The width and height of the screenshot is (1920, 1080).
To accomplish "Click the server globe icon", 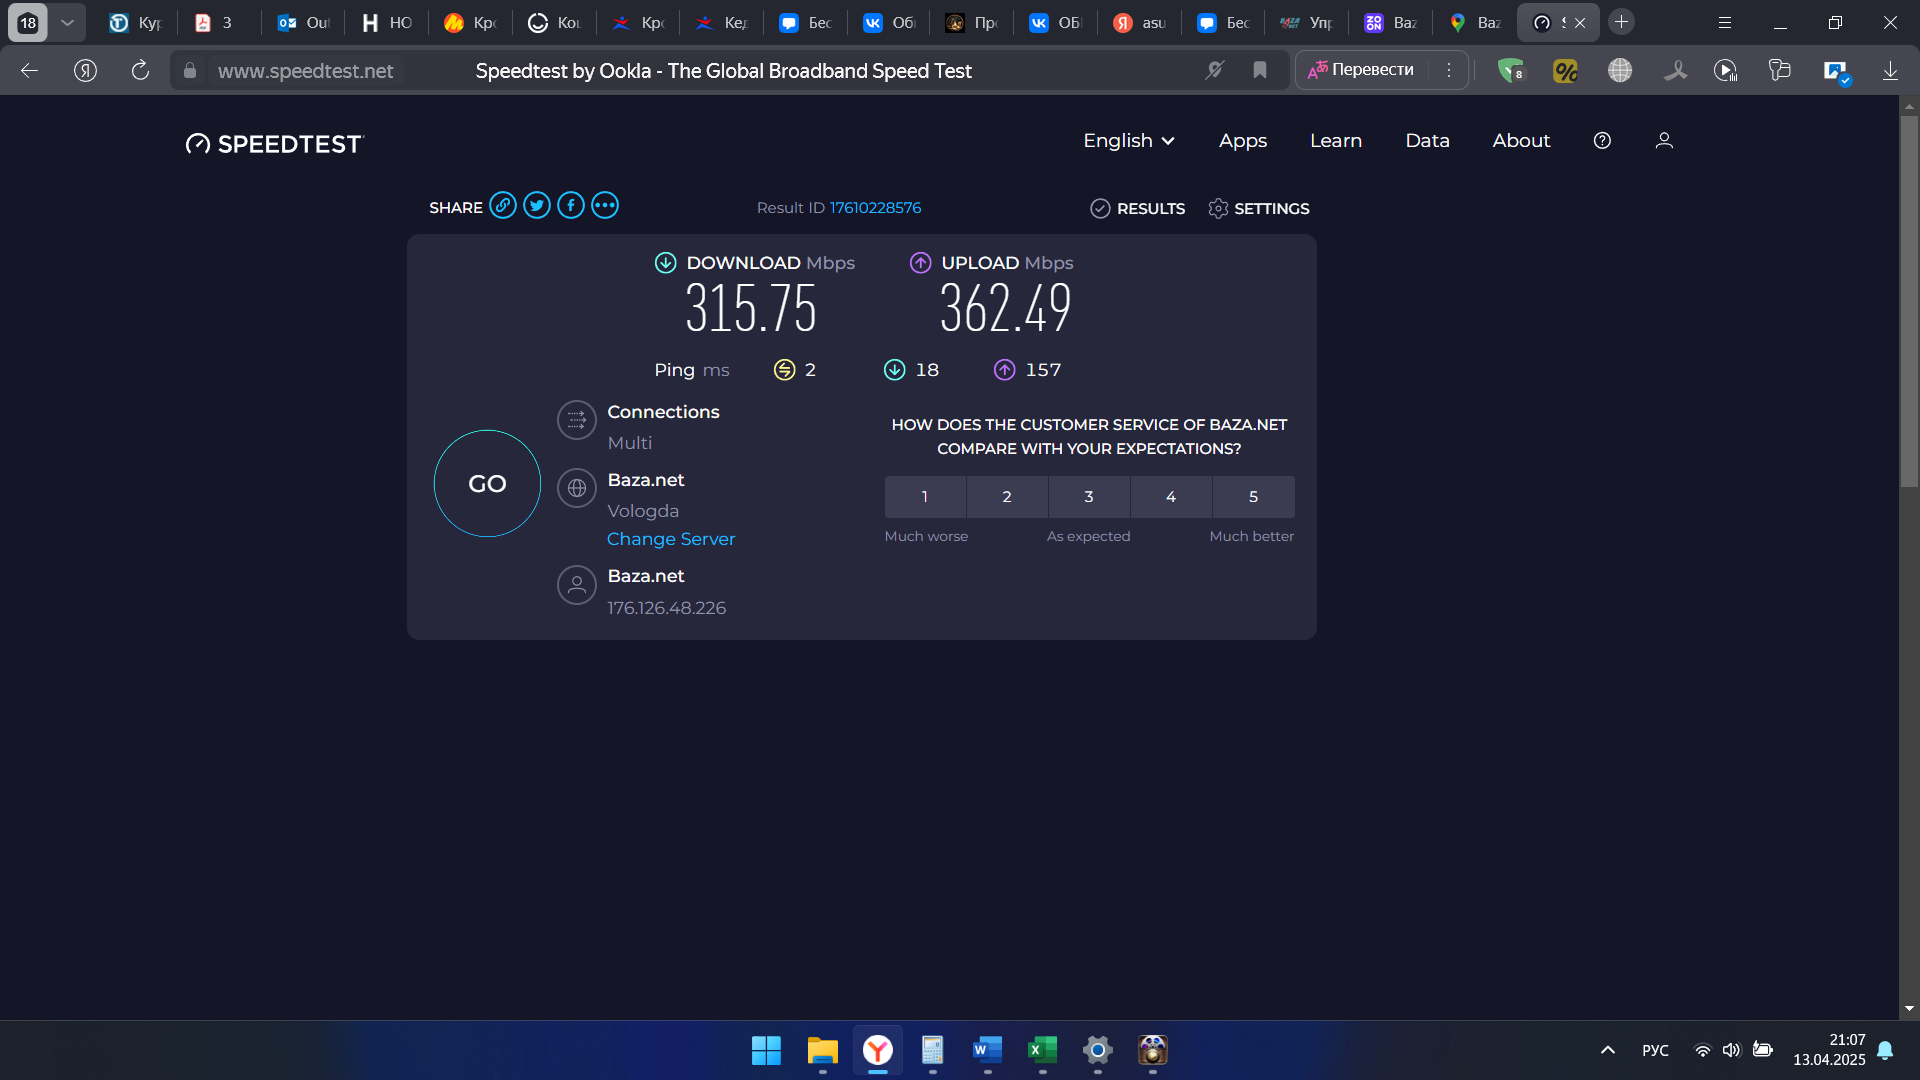I will click(x=577, y=488).
